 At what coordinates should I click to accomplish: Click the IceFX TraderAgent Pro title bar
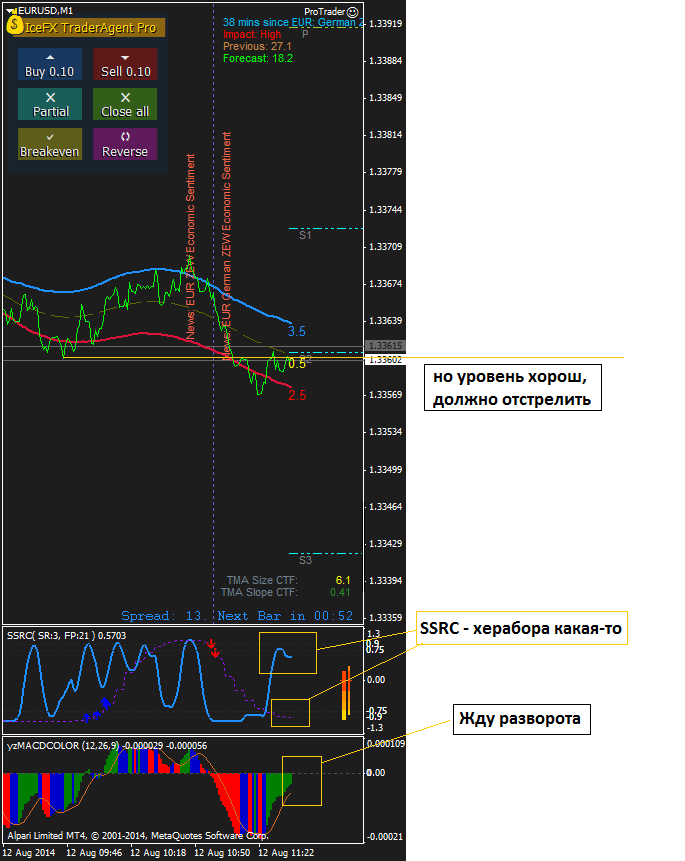91,27
